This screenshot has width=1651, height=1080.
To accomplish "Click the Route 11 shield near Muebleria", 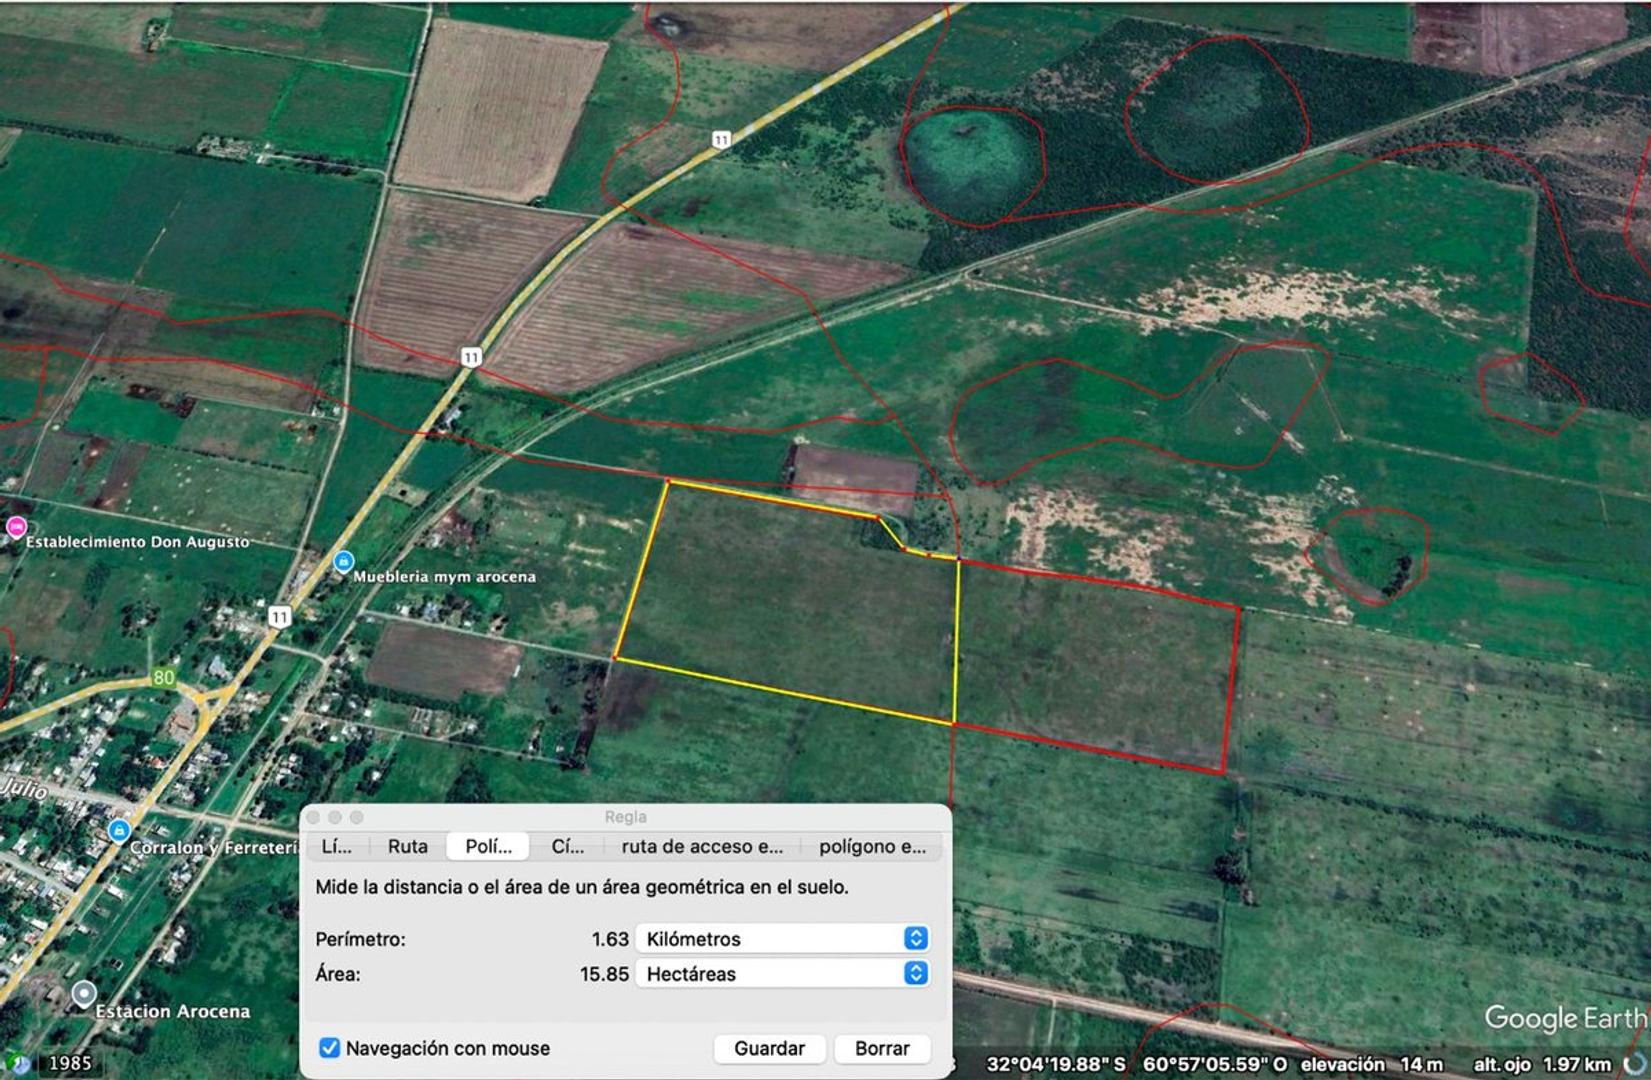I will pyautogui.click(x=279, y=617).
